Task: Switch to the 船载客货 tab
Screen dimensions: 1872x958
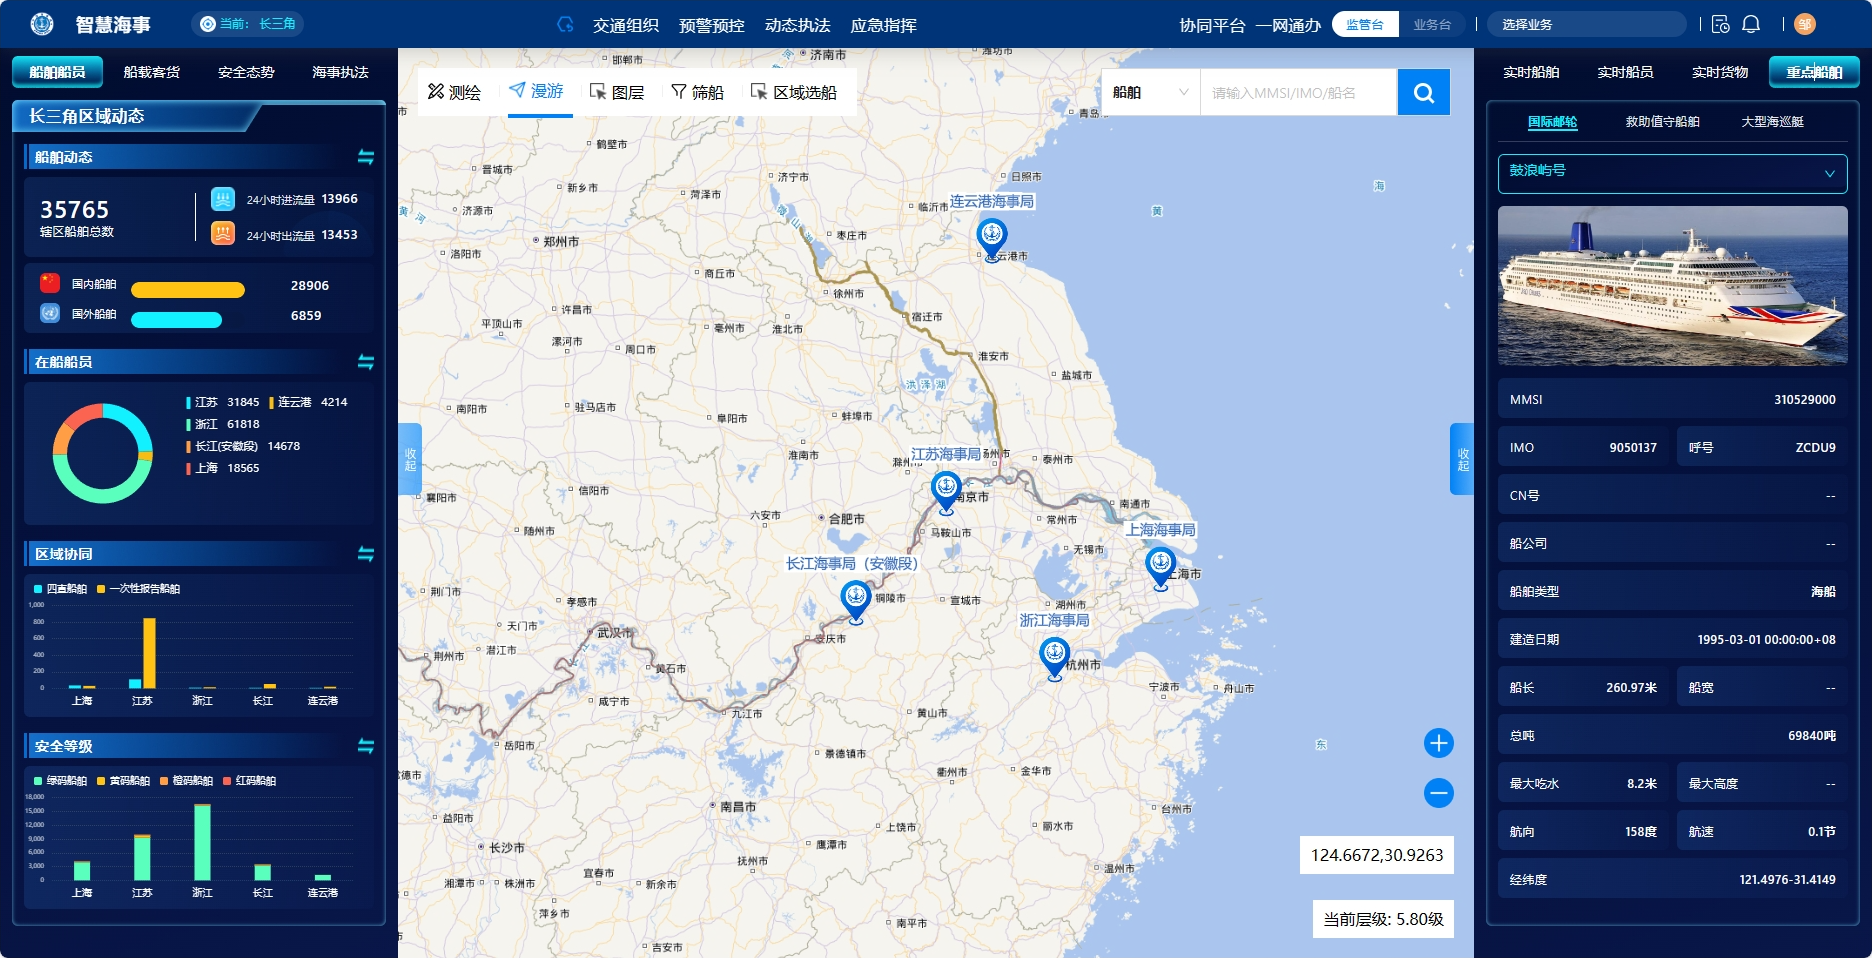Action: coord(152,72)
